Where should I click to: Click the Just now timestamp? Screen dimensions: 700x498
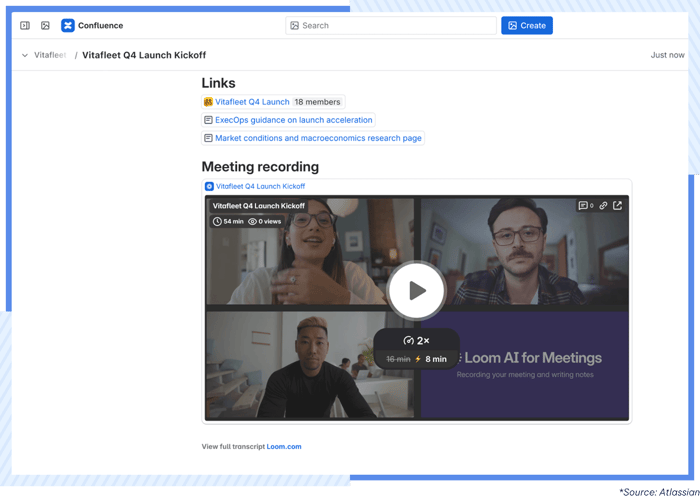(x=667, y=55)
